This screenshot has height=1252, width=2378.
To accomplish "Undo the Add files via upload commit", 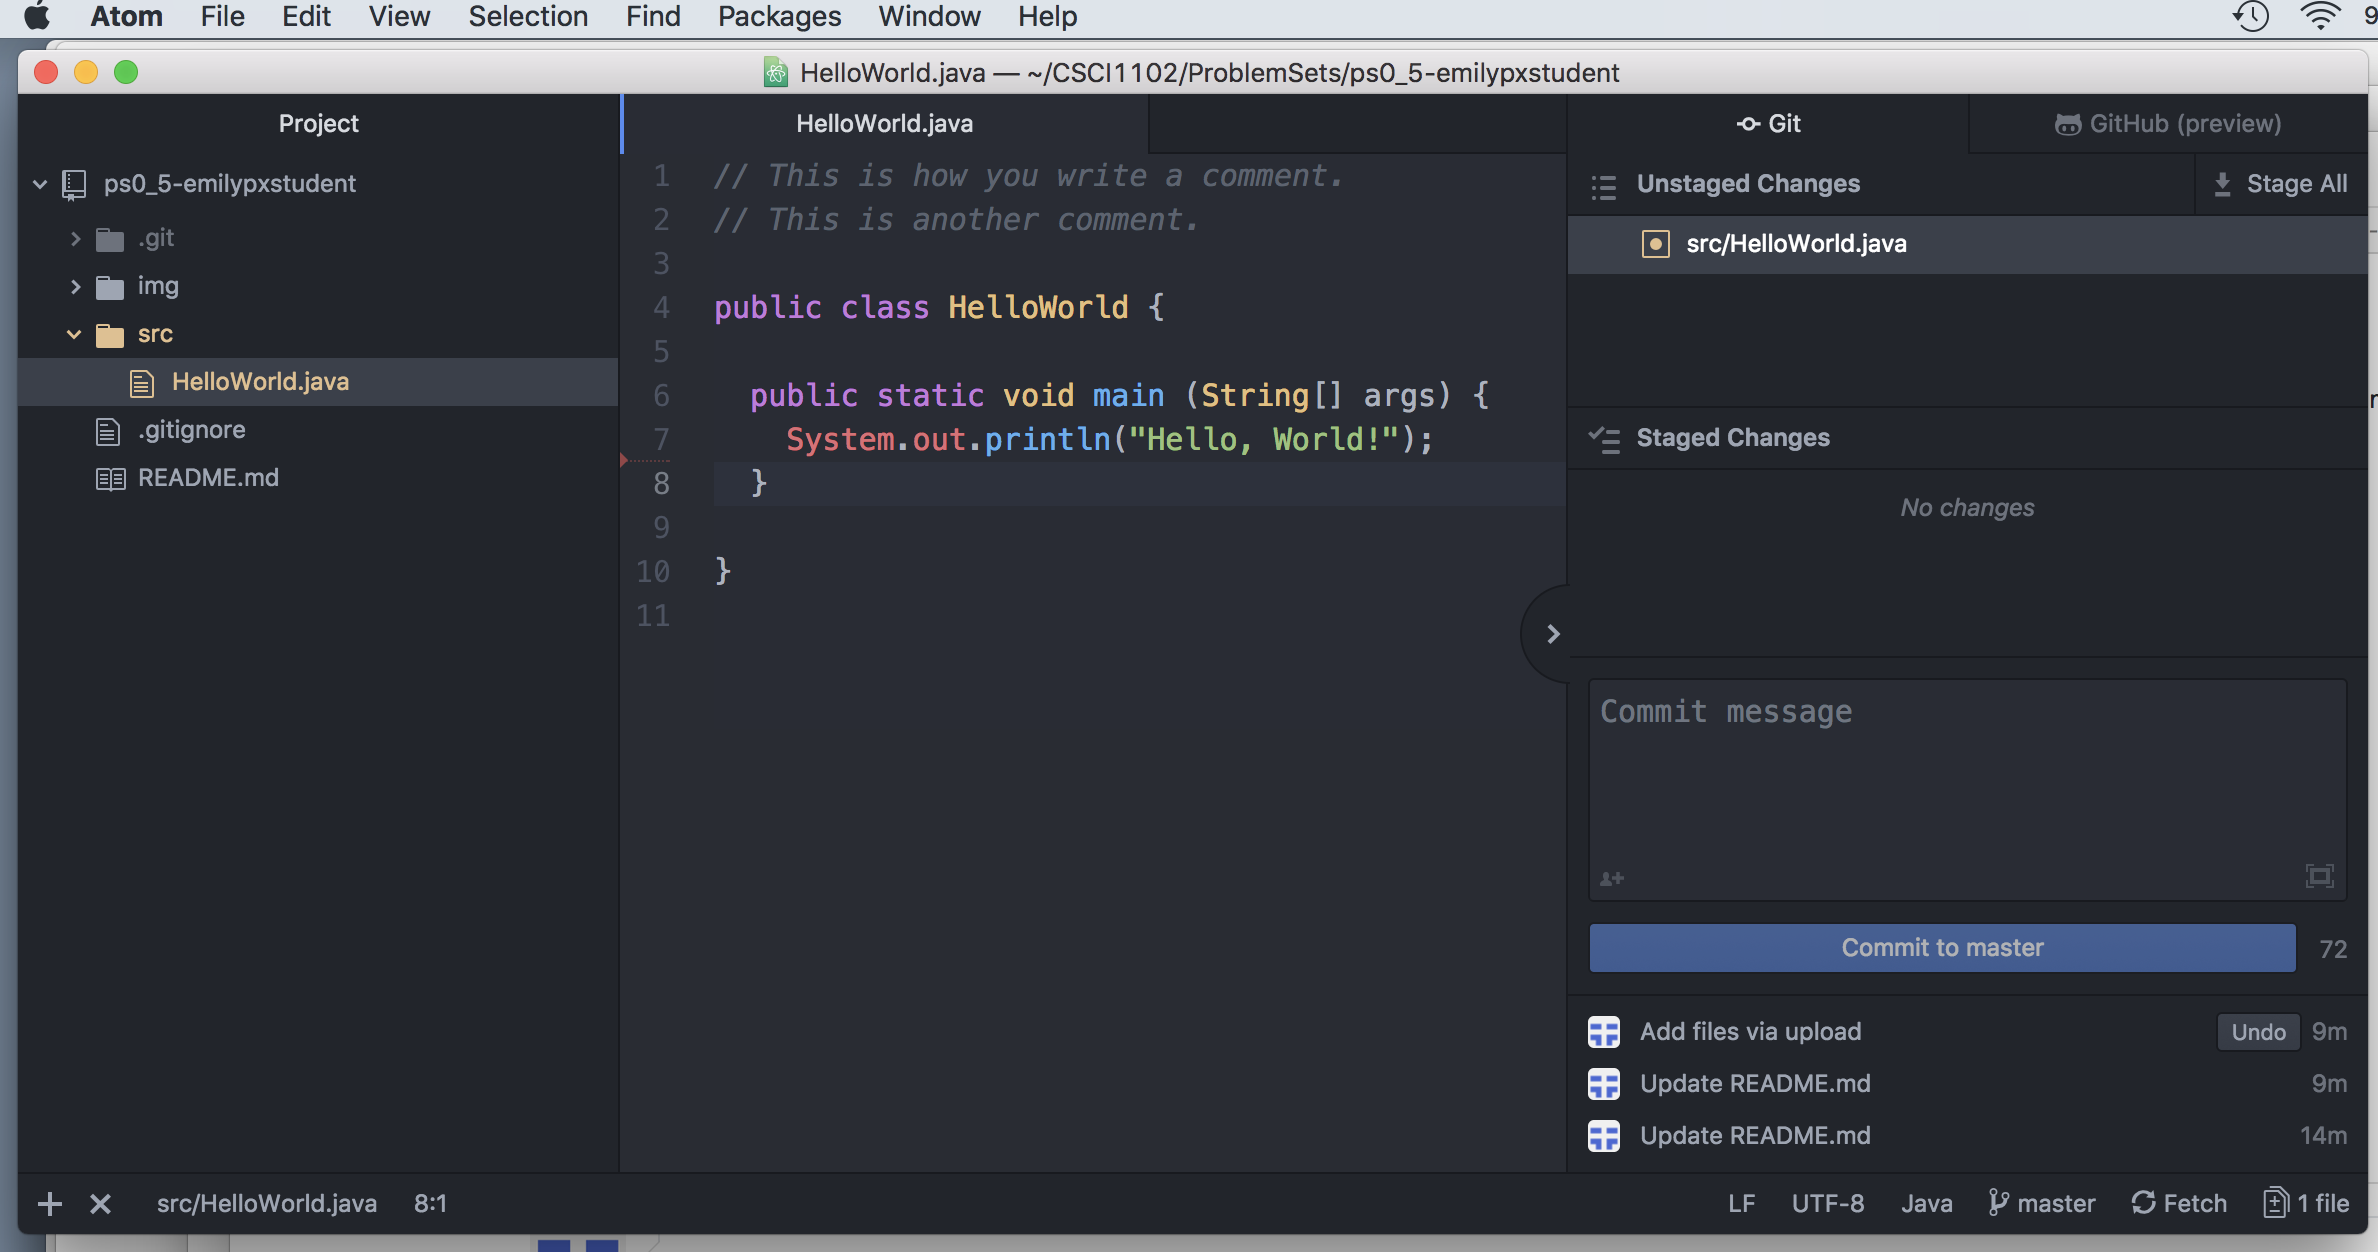I will (2257, 1032).
